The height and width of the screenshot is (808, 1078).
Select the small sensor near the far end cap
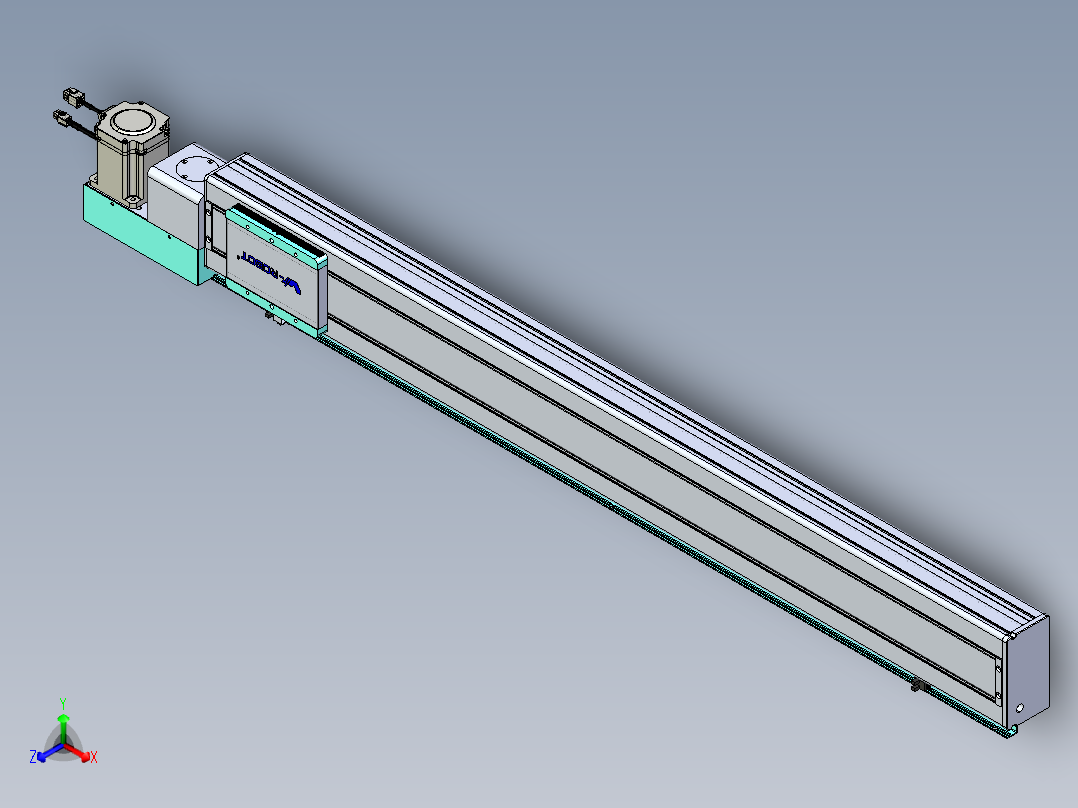[x=920, y=686]
